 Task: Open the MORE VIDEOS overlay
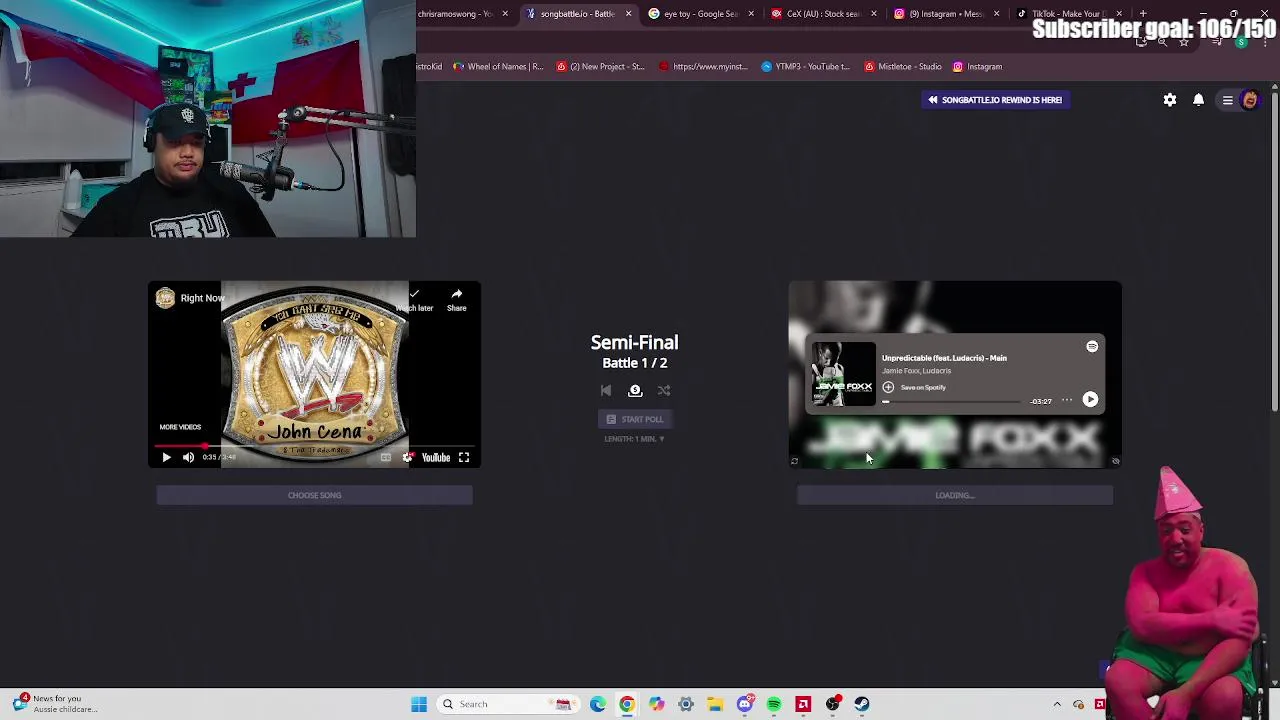[180, 427]
